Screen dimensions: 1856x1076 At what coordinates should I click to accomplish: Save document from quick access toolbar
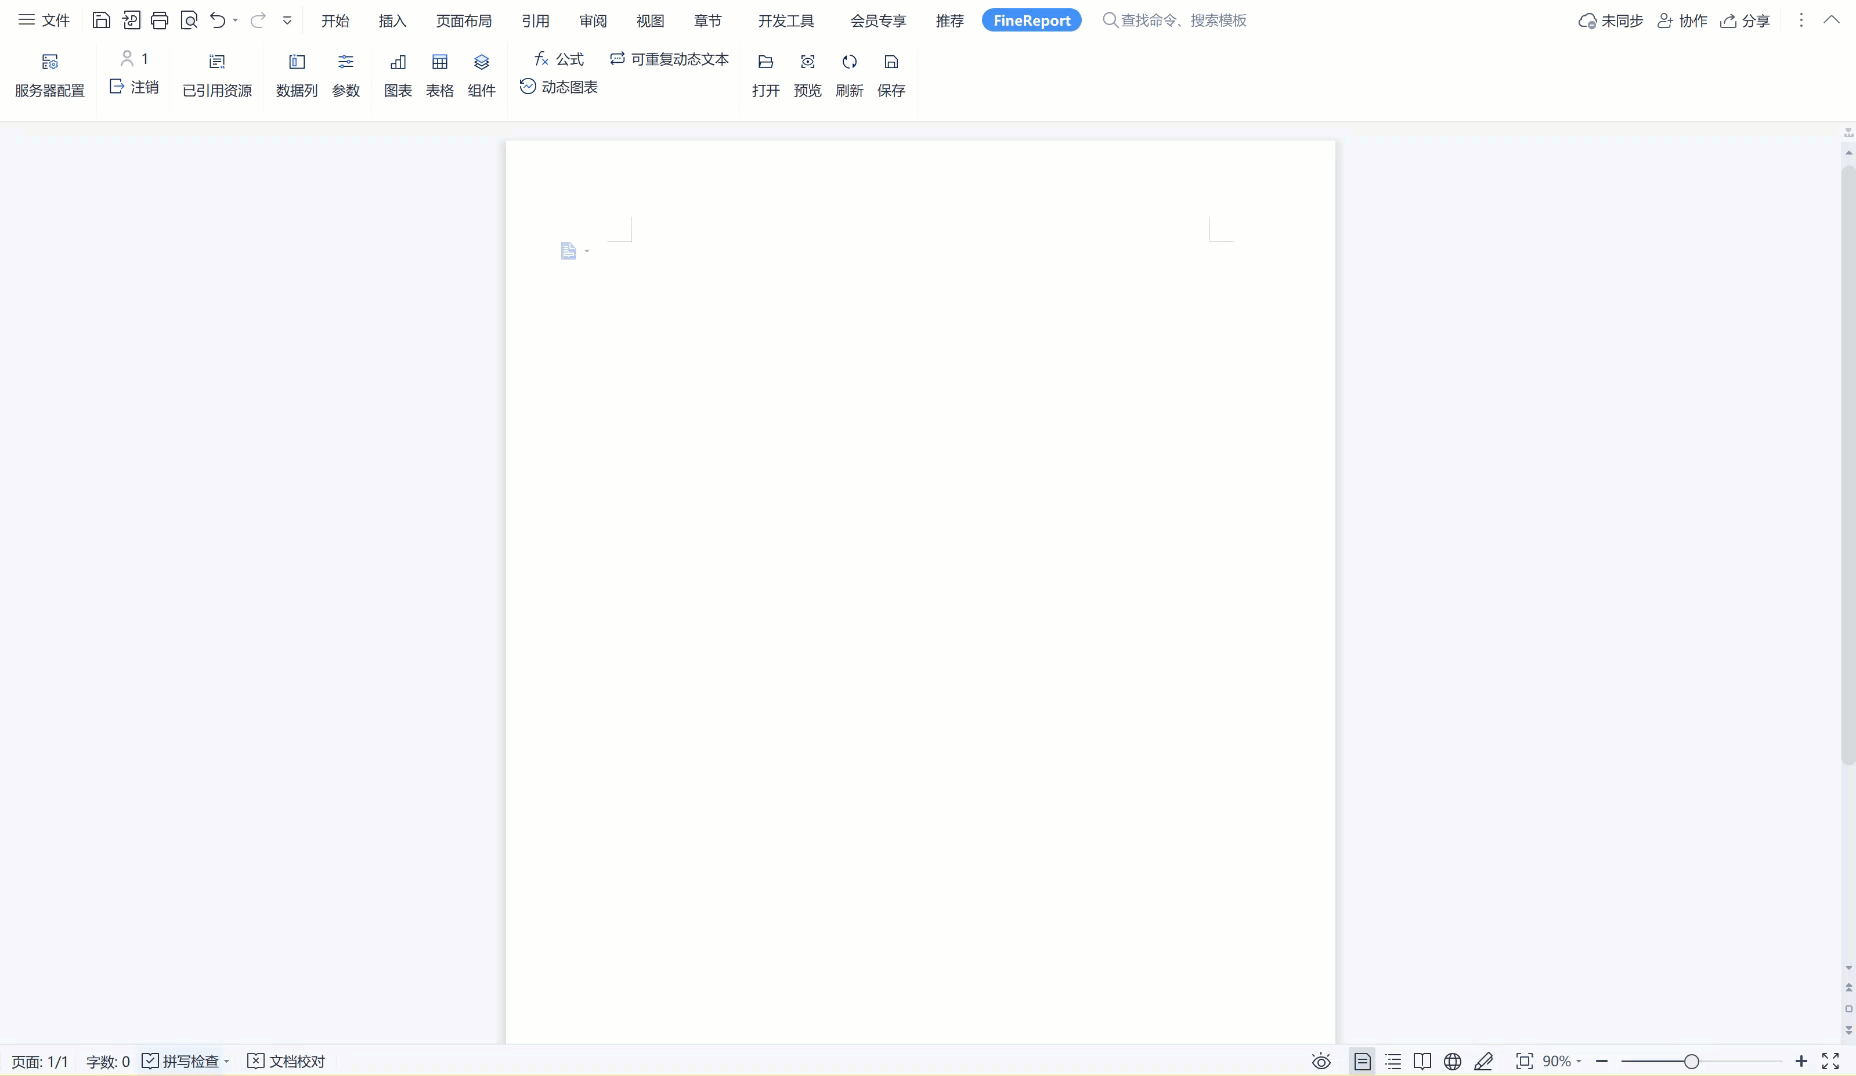101,20
